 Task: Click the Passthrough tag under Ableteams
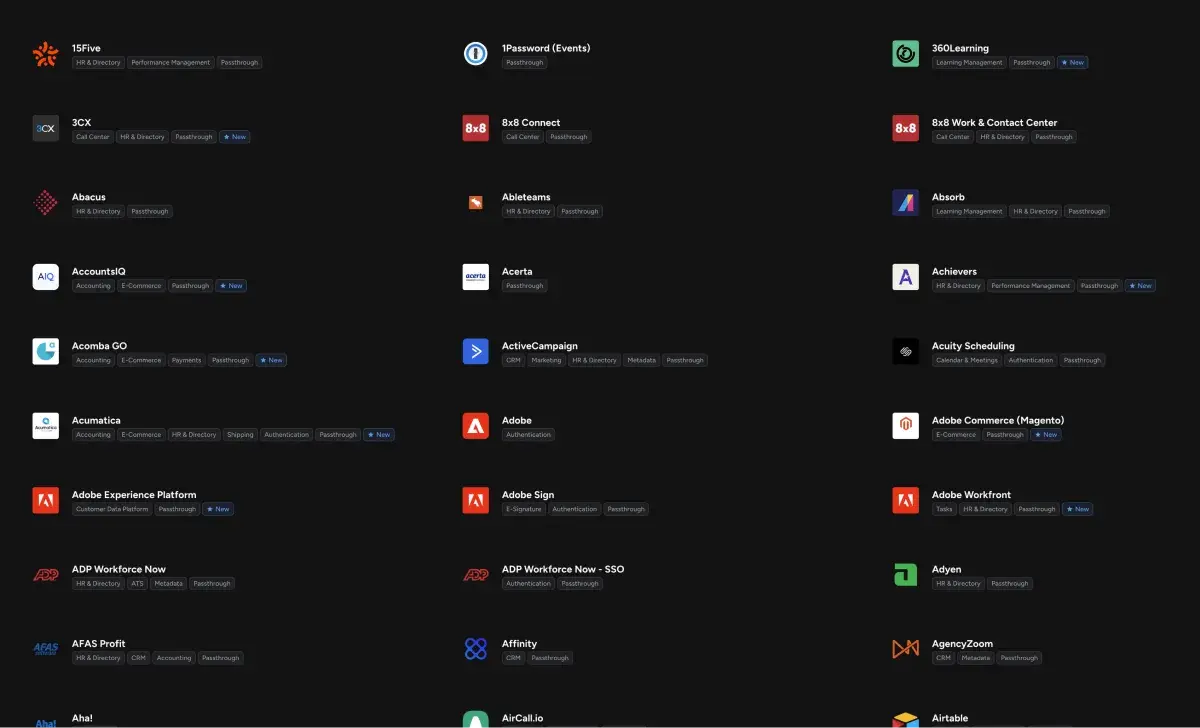580,212
